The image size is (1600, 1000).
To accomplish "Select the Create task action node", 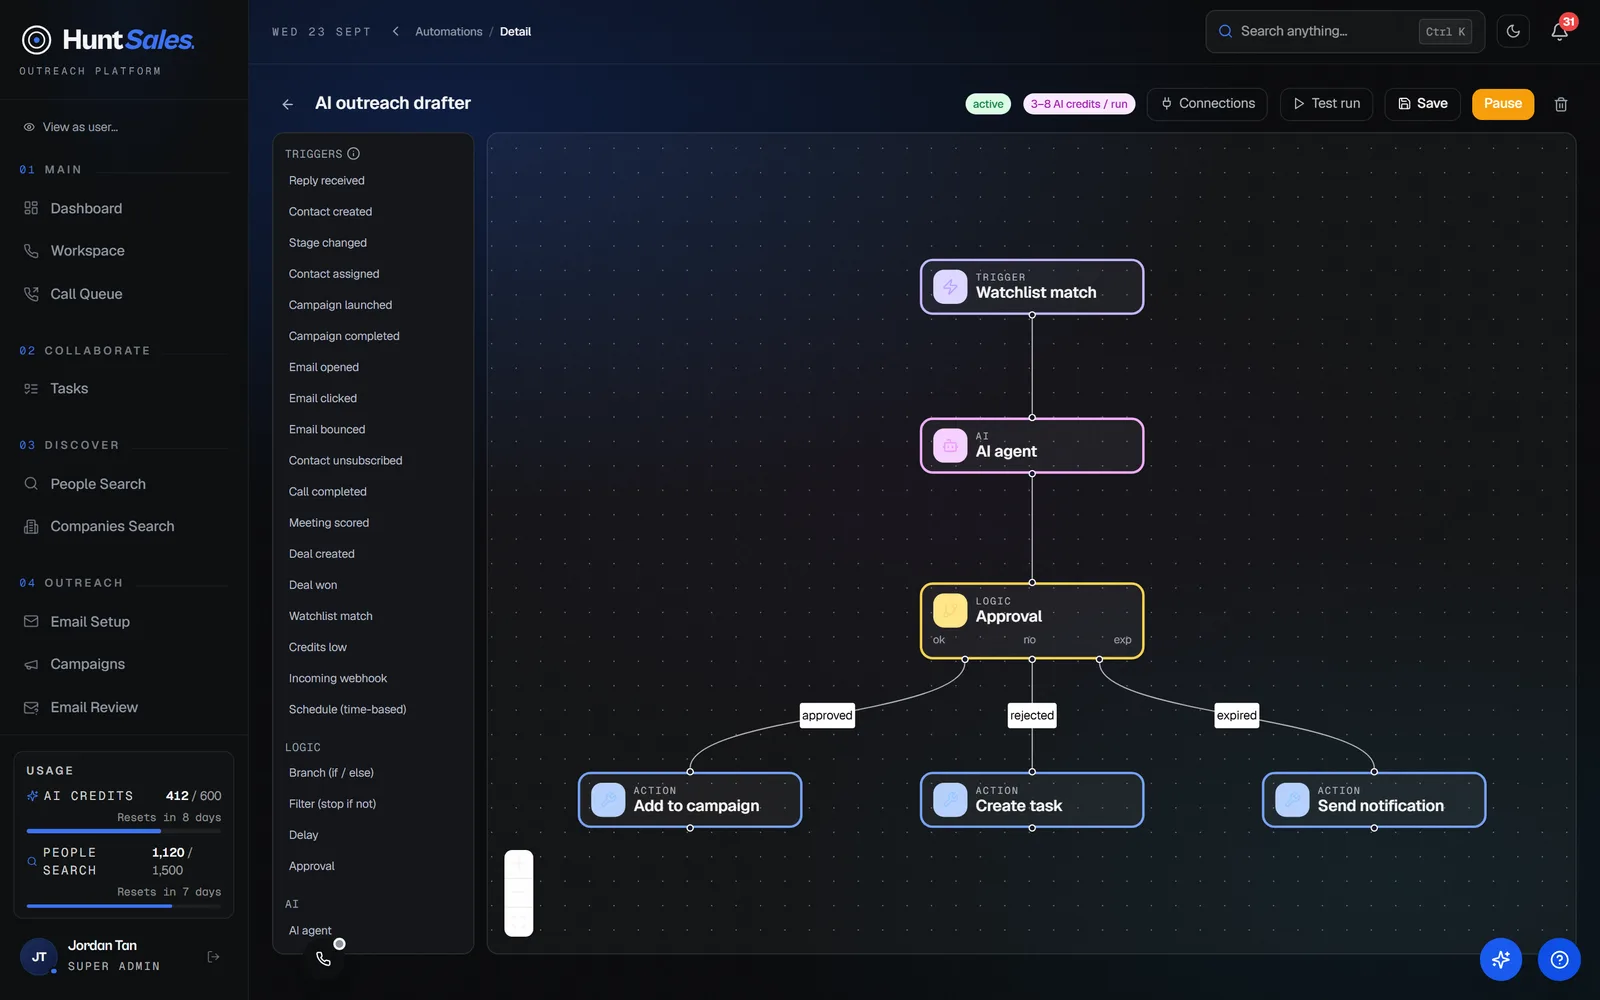I will click(x=1032, y=800).
